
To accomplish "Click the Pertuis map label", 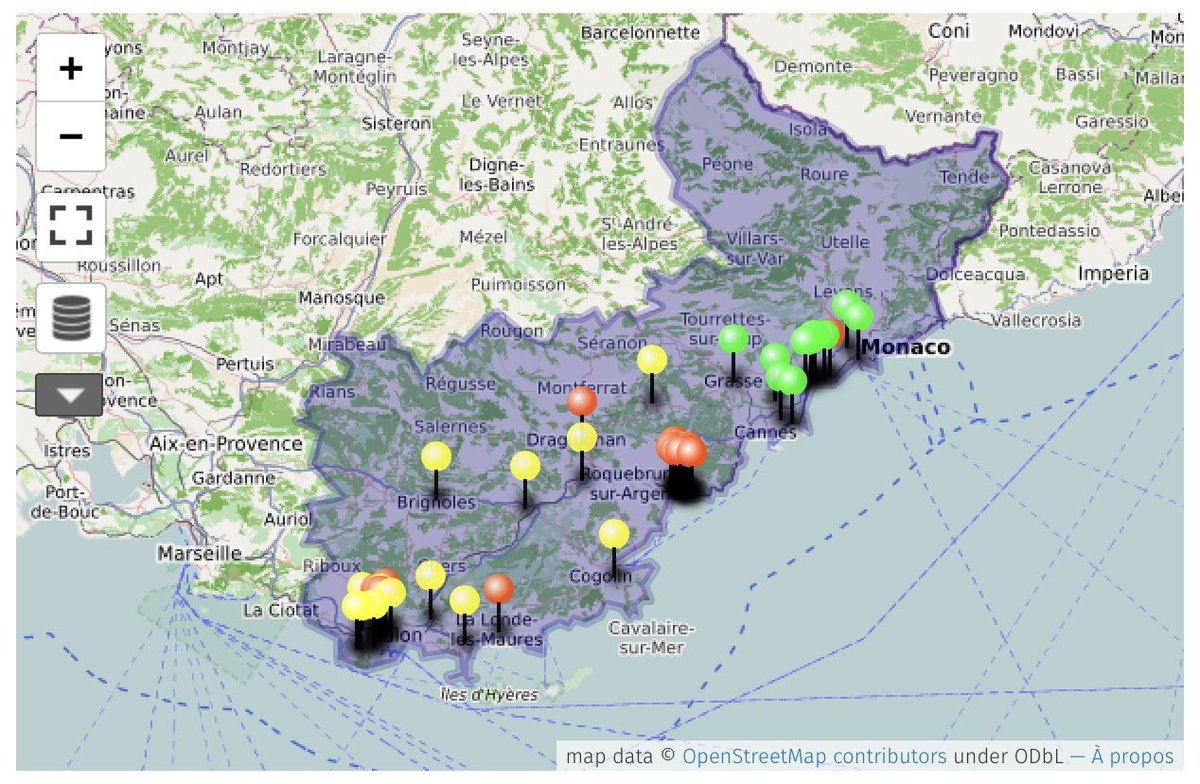I will [246, 364].
